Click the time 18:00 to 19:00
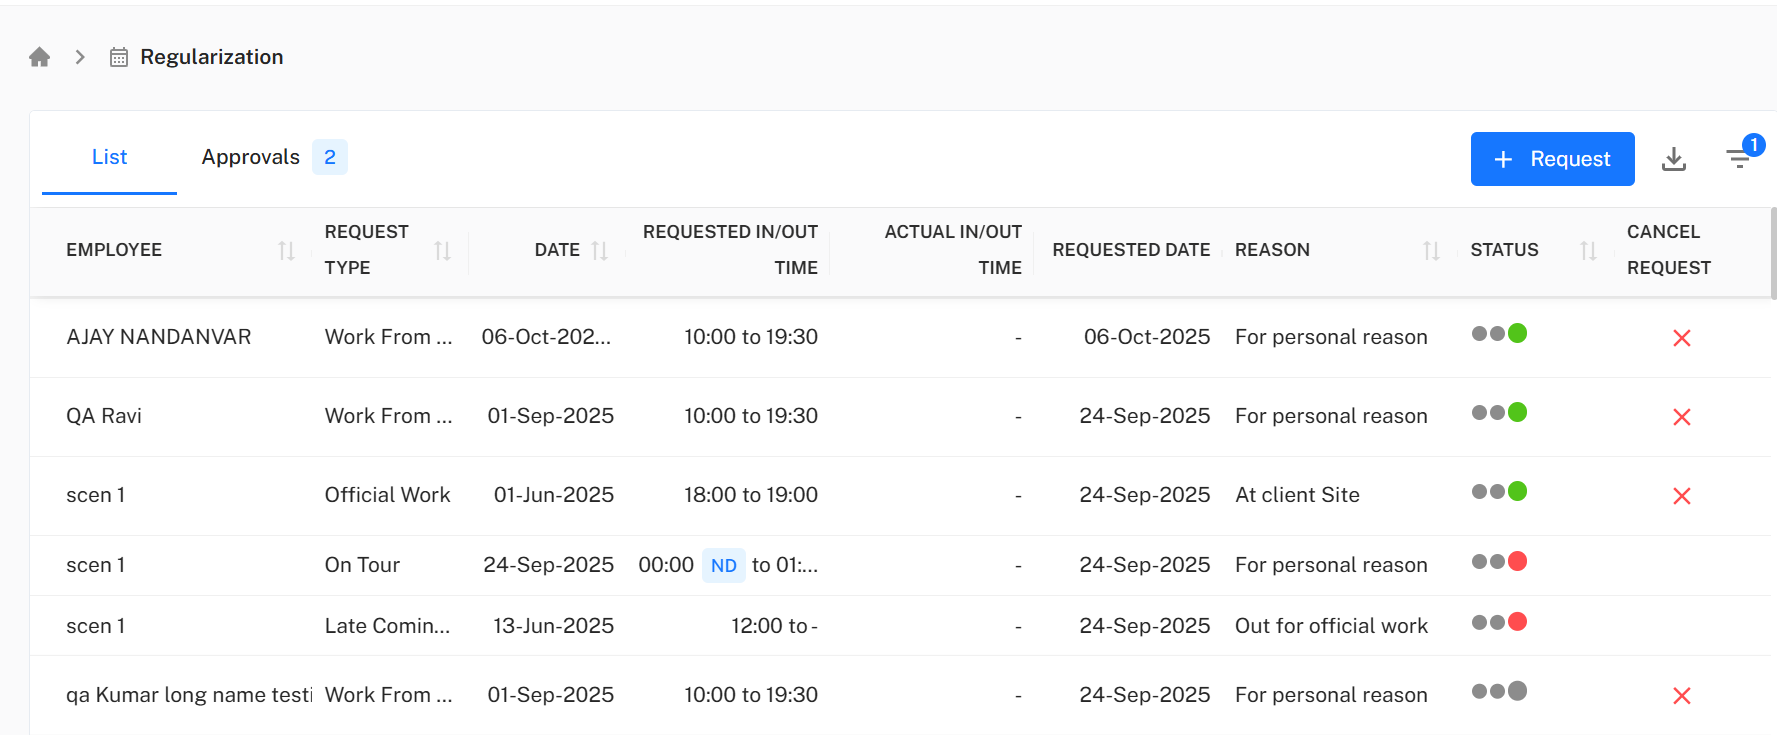1777x735 pixels. click(x=751, y=495)
